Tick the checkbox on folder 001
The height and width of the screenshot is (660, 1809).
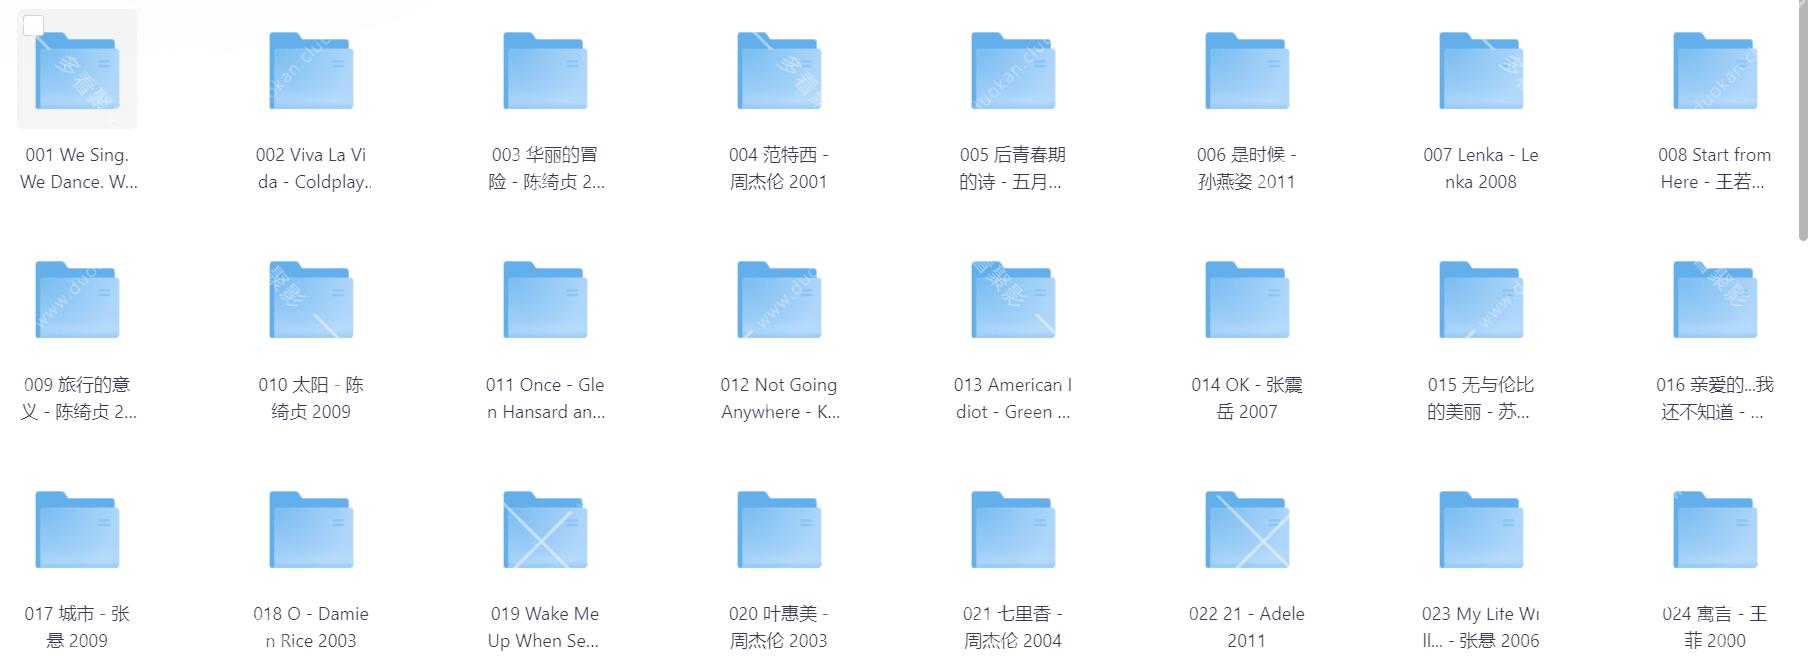pyautogui.click(x=33, y=25)
